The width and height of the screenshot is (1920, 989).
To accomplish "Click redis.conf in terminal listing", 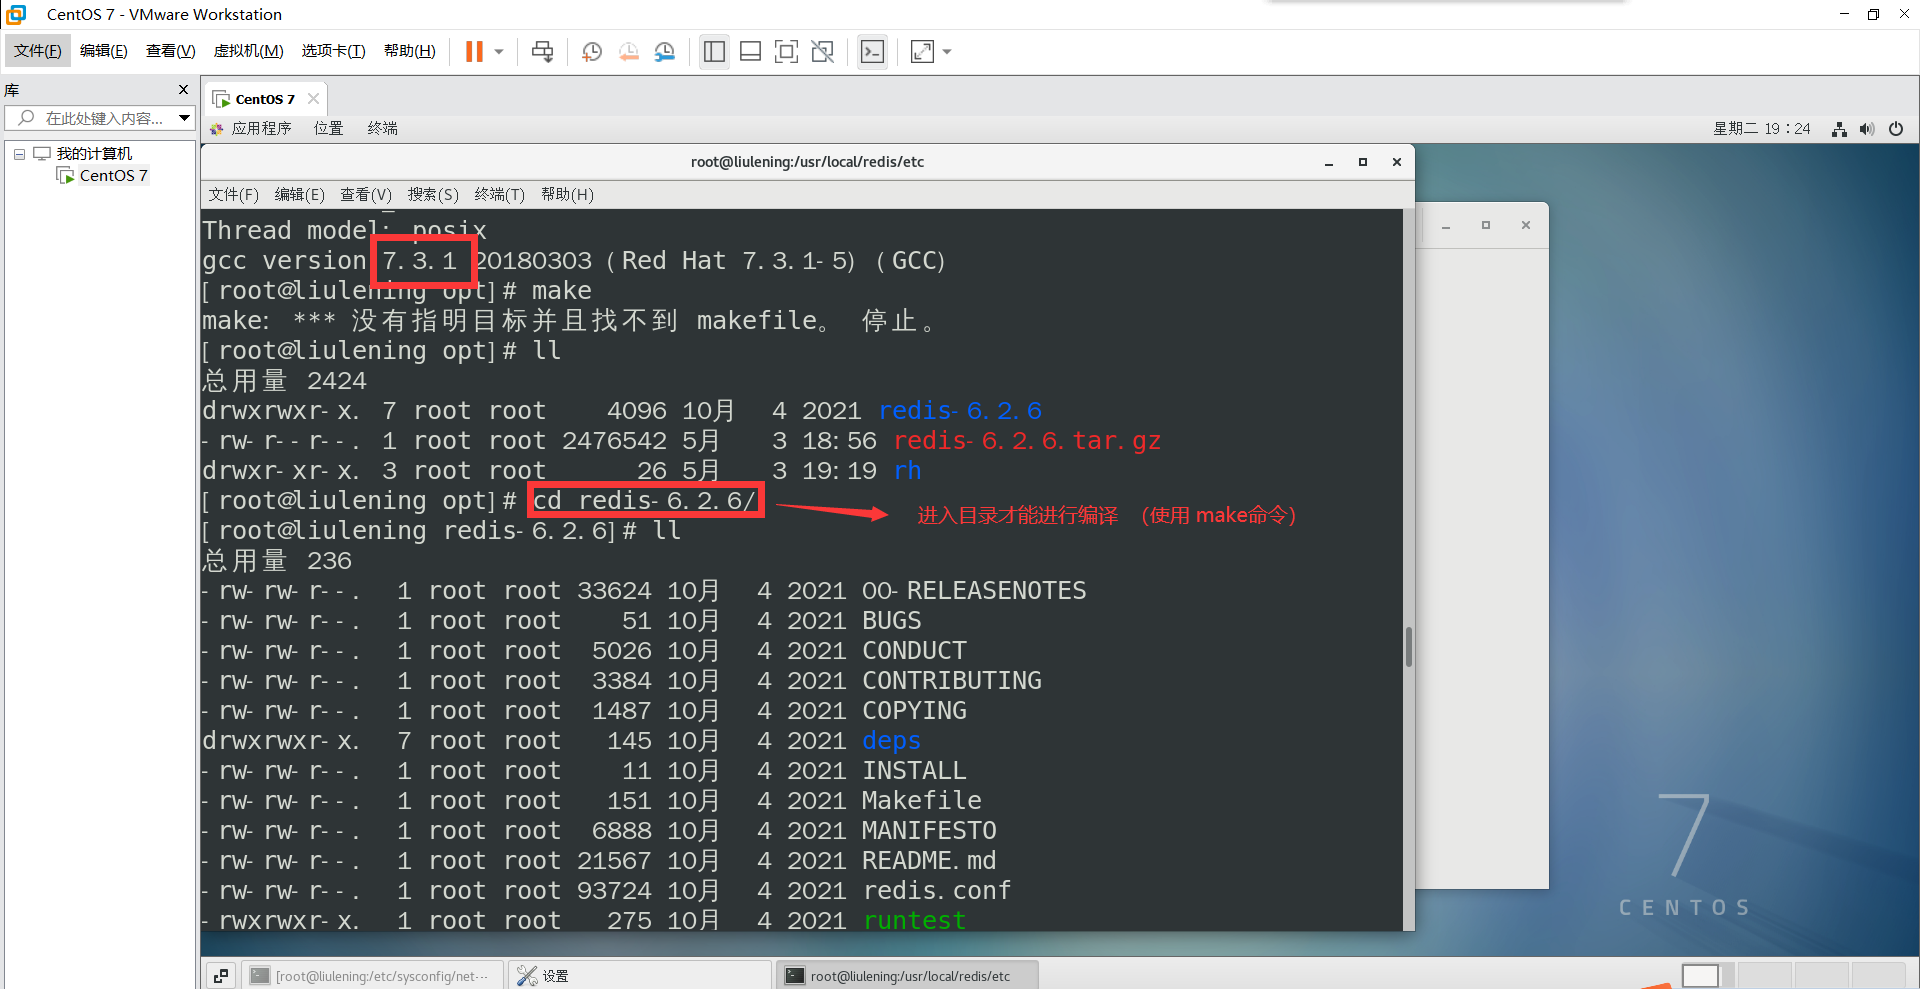I will (936, 891).
